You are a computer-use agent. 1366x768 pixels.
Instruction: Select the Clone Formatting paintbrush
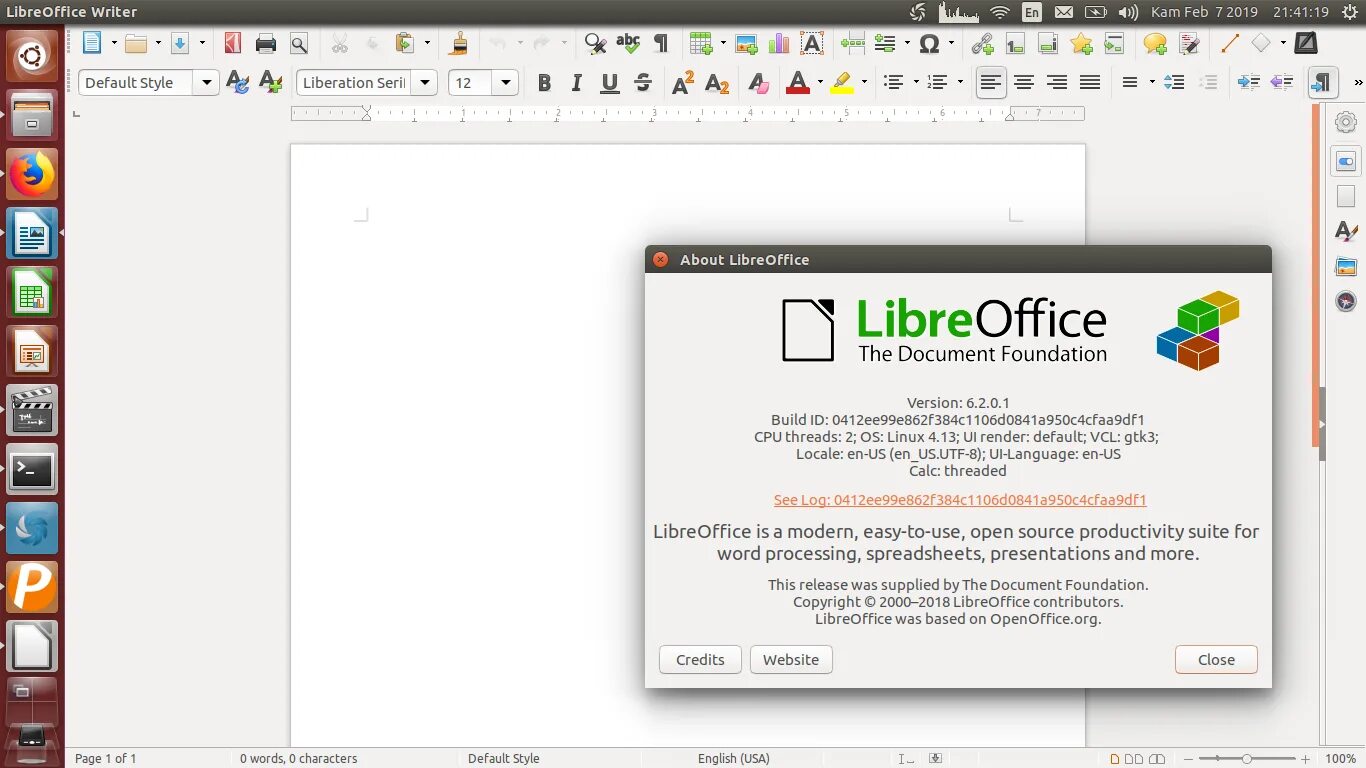point(459,43)
